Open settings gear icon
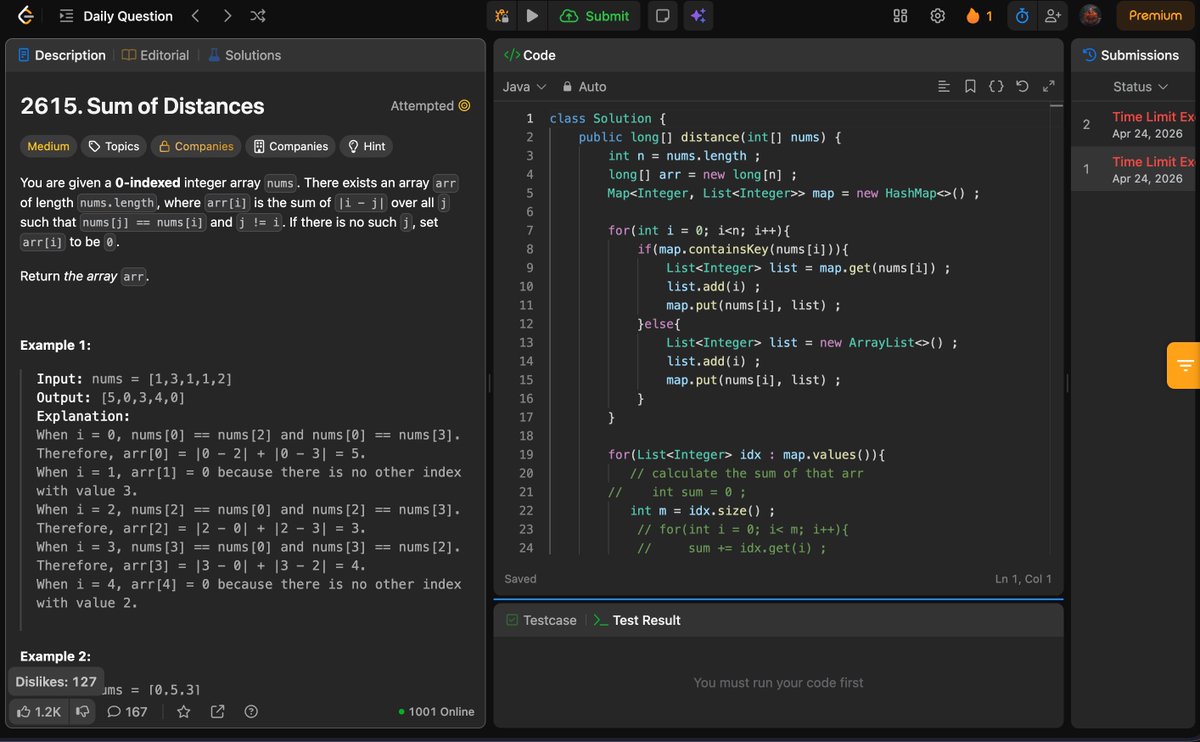 coord(938,16)
